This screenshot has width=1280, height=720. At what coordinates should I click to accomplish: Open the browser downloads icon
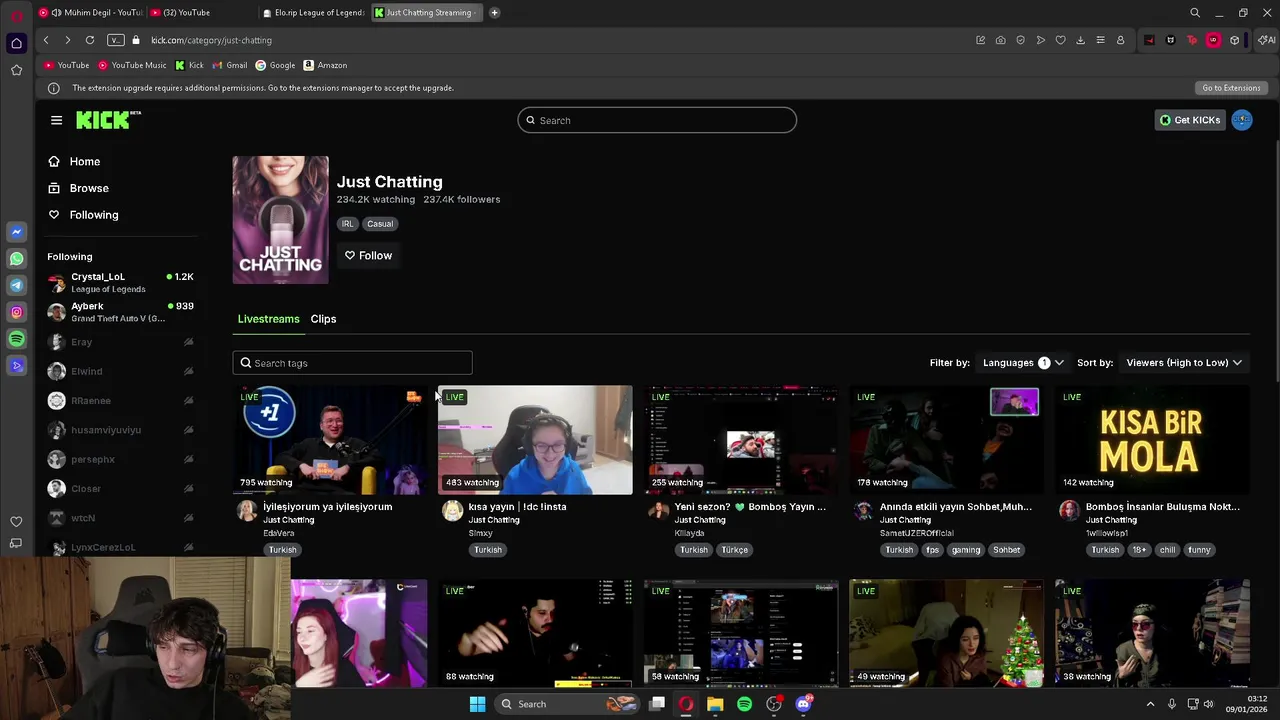pos(1080,40)
